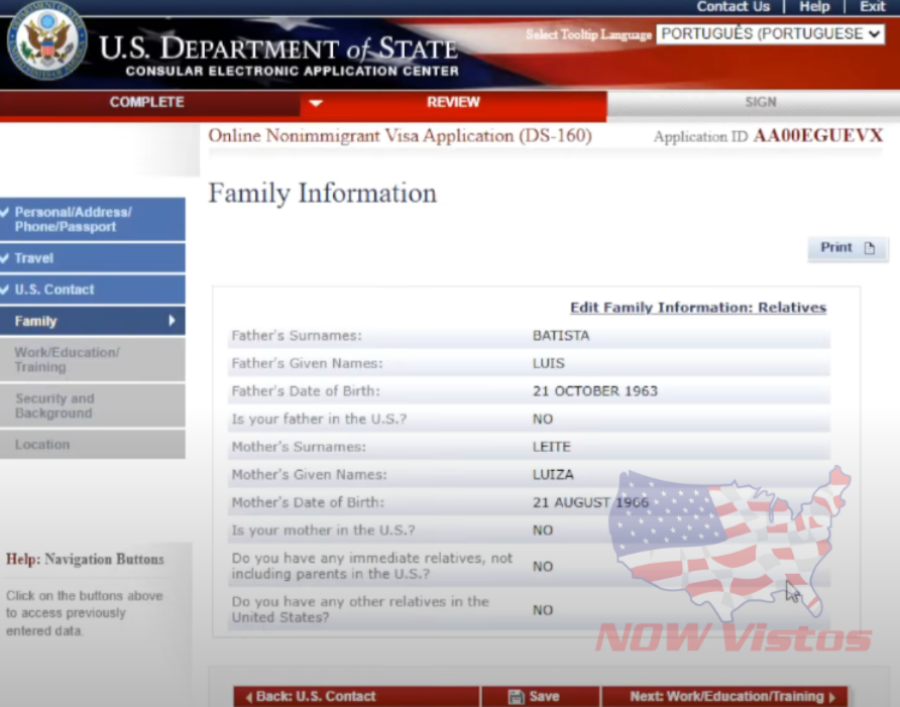Click the white arrow on Family sidebar item
Screen dimensions: 900x707
[x=172, y=321]
